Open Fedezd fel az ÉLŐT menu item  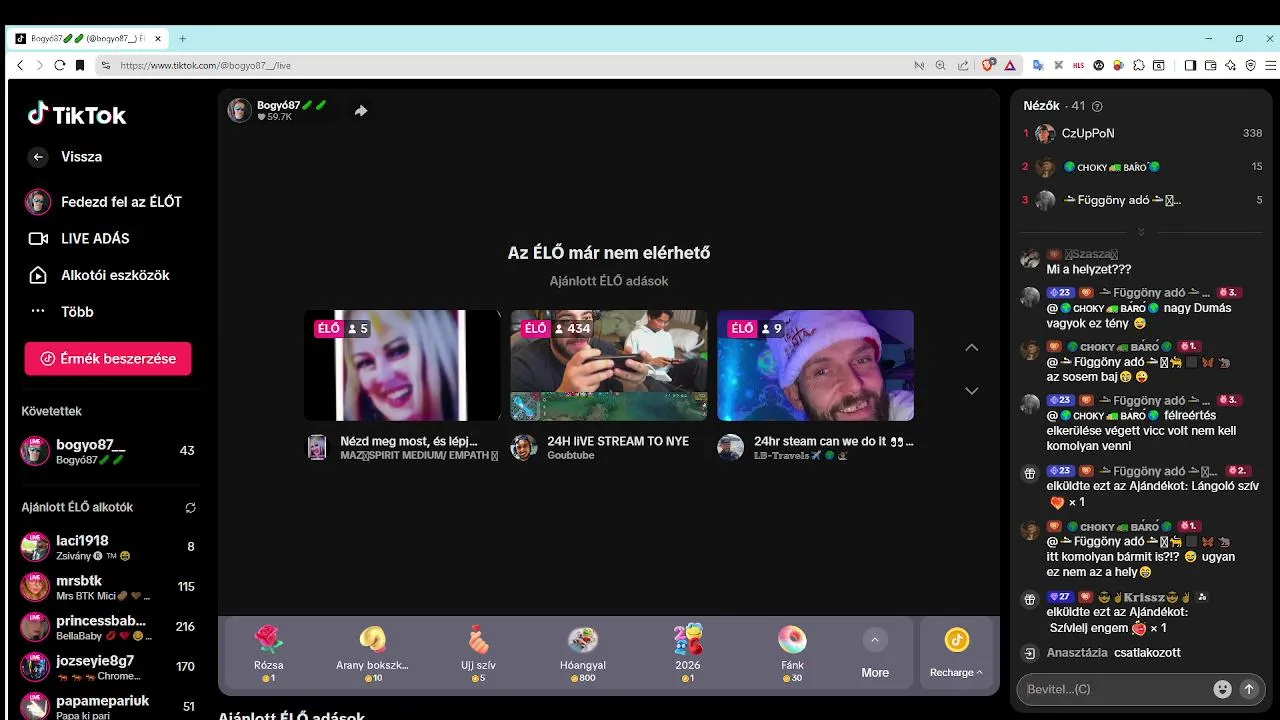104,202
